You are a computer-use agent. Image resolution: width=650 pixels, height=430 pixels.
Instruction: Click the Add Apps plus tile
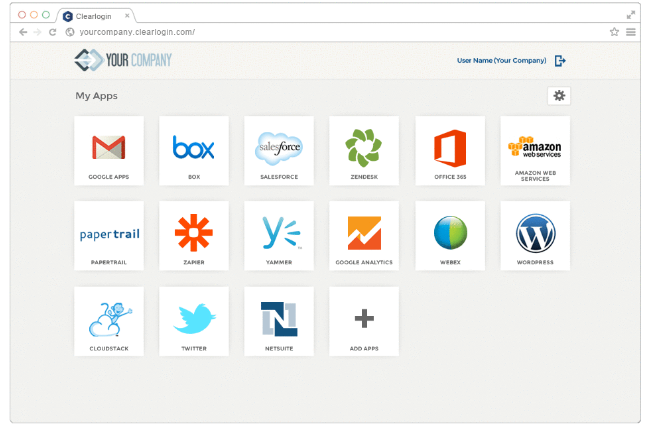click(x=364, y=321)
